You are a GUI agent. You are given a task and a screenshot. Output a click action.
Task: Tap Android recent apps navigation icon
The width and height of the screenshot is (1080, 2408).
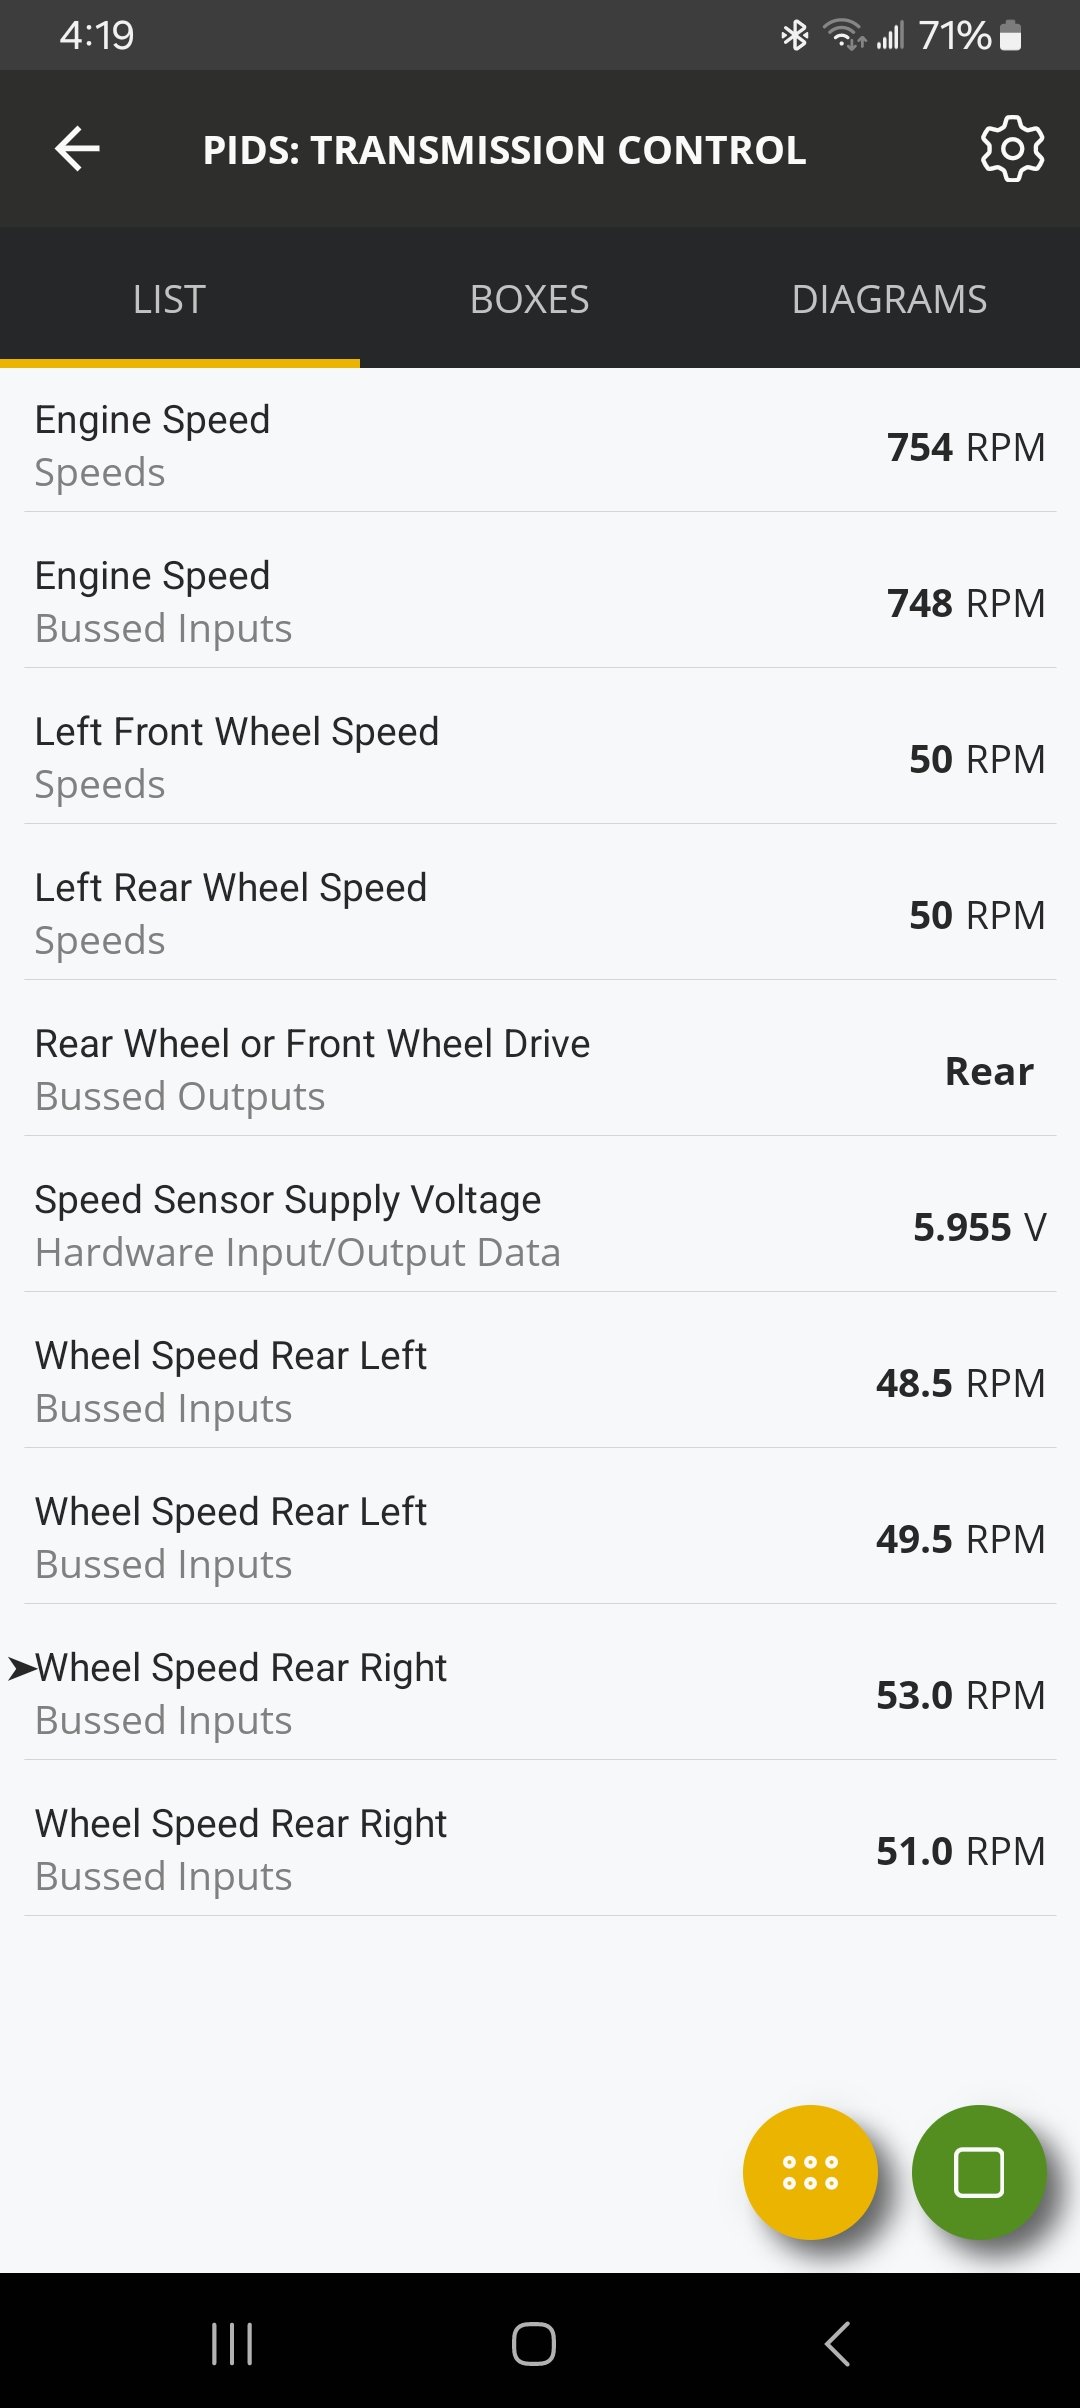(x=232, y=2343)
